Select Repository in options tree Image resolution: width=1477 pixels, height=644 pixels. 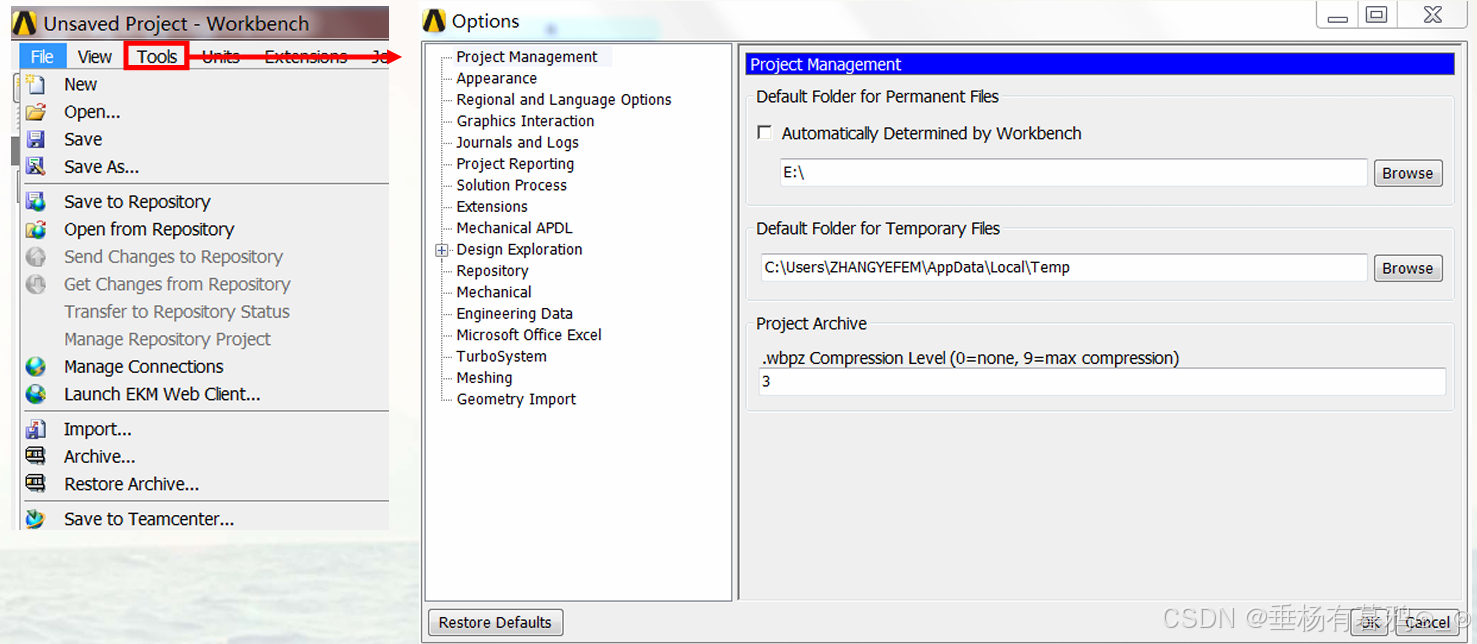(x=492, y=271)
